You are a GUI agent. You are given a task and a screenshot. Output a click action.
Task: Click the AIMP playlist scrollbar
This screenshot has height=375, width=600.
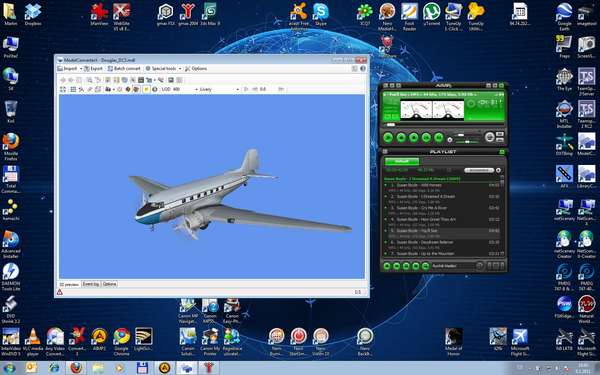(502, 216)
